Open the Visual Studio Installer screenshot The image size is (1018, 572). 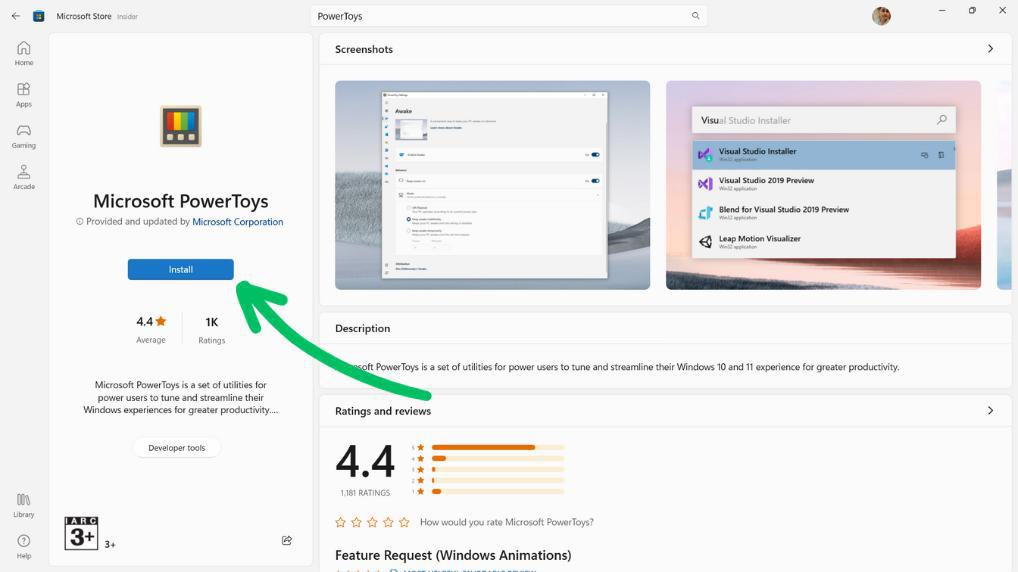tap(823, 185)
